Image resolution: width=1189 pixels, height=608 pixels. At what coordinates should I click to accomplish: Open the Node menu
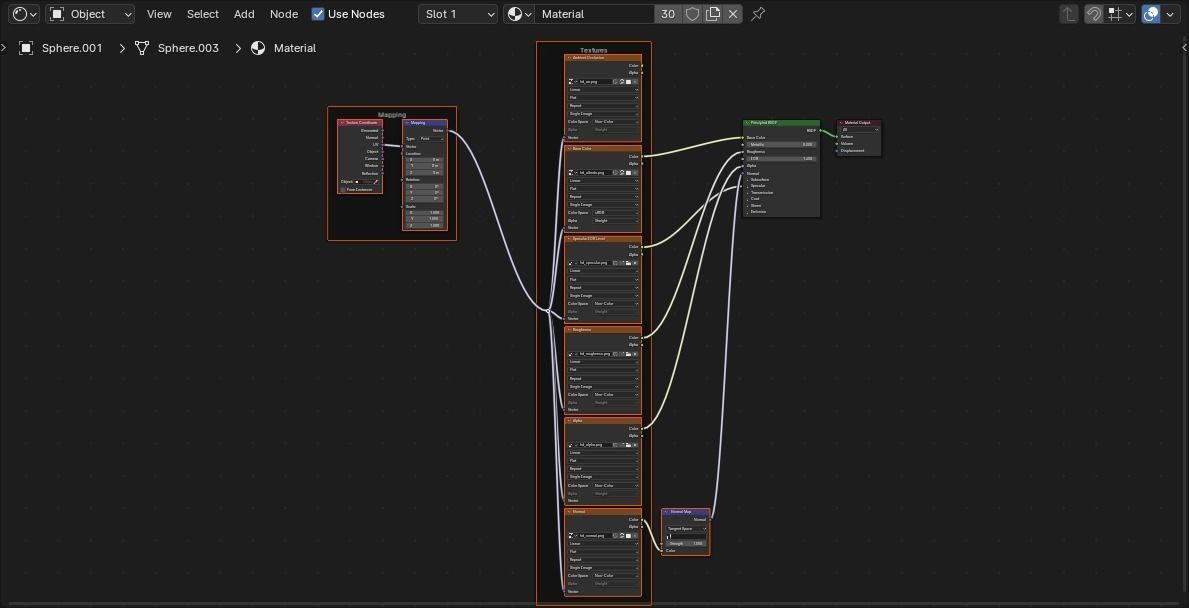click(x=284, y=14)
